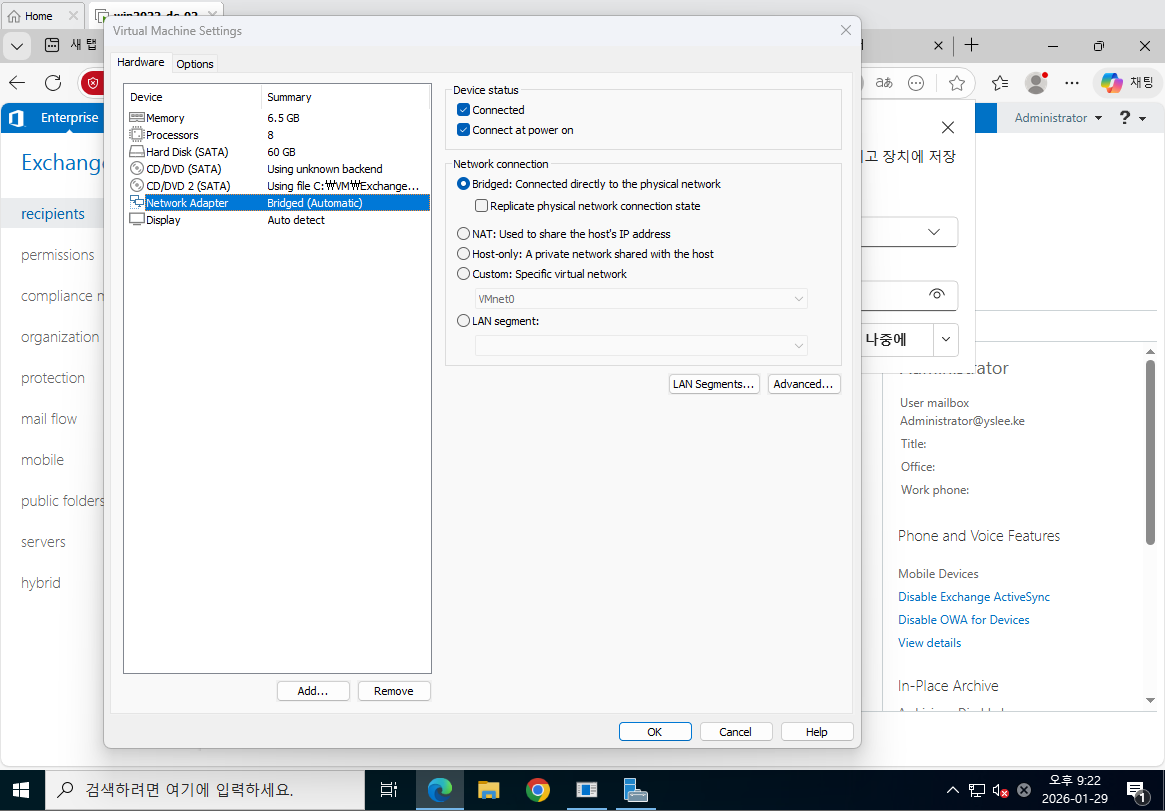Image resolution: width=1165 pixels, height=811 pixels.
Task: Open Task View on the taskbar
Action: [389, 789]
